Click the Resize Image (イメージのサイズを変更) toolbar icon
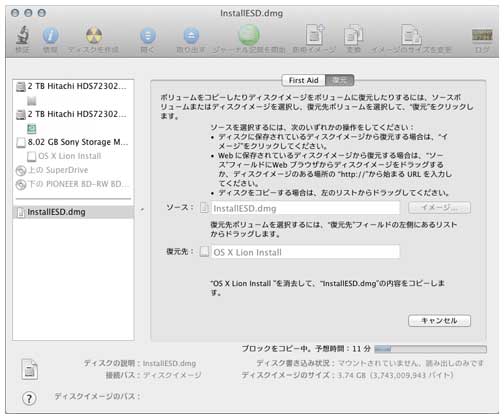Viewport: 504px width, 419px height. click(411, 35)
